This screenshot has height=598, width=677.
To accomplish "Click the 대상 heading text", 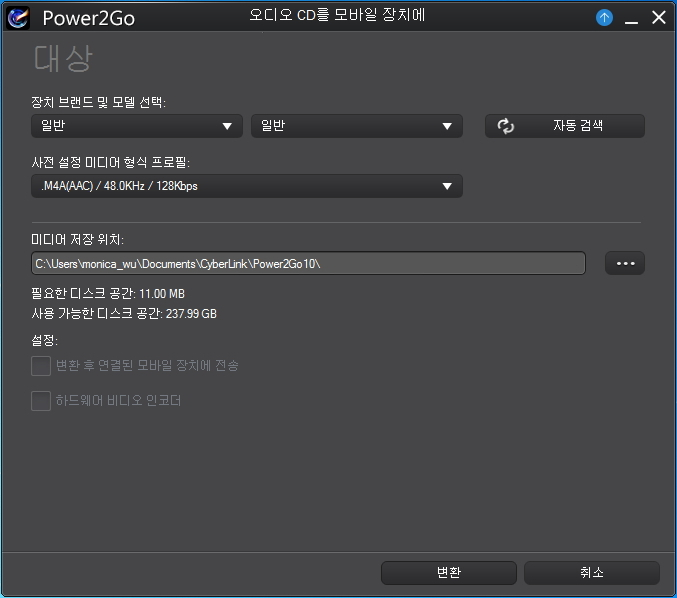I will point(63,58).
